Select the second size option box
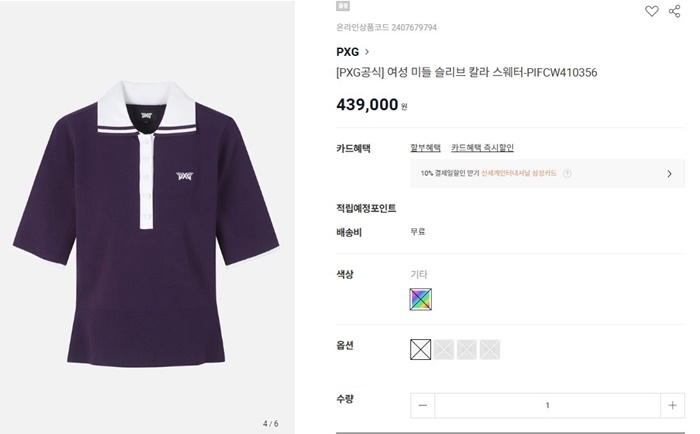Viewport: 700px width, 434px height. 444,349
